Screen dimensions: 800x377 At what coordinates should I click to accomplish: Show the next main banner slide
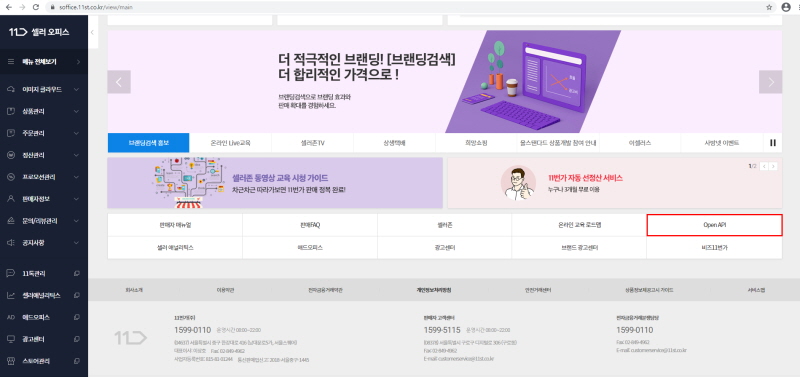coord(770,82)
